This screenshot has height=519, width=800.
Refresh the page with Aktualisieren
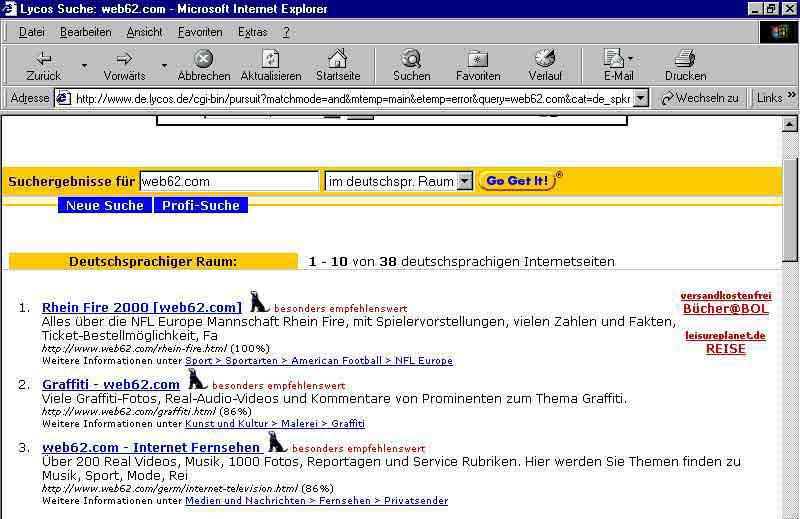click(271, 65)
